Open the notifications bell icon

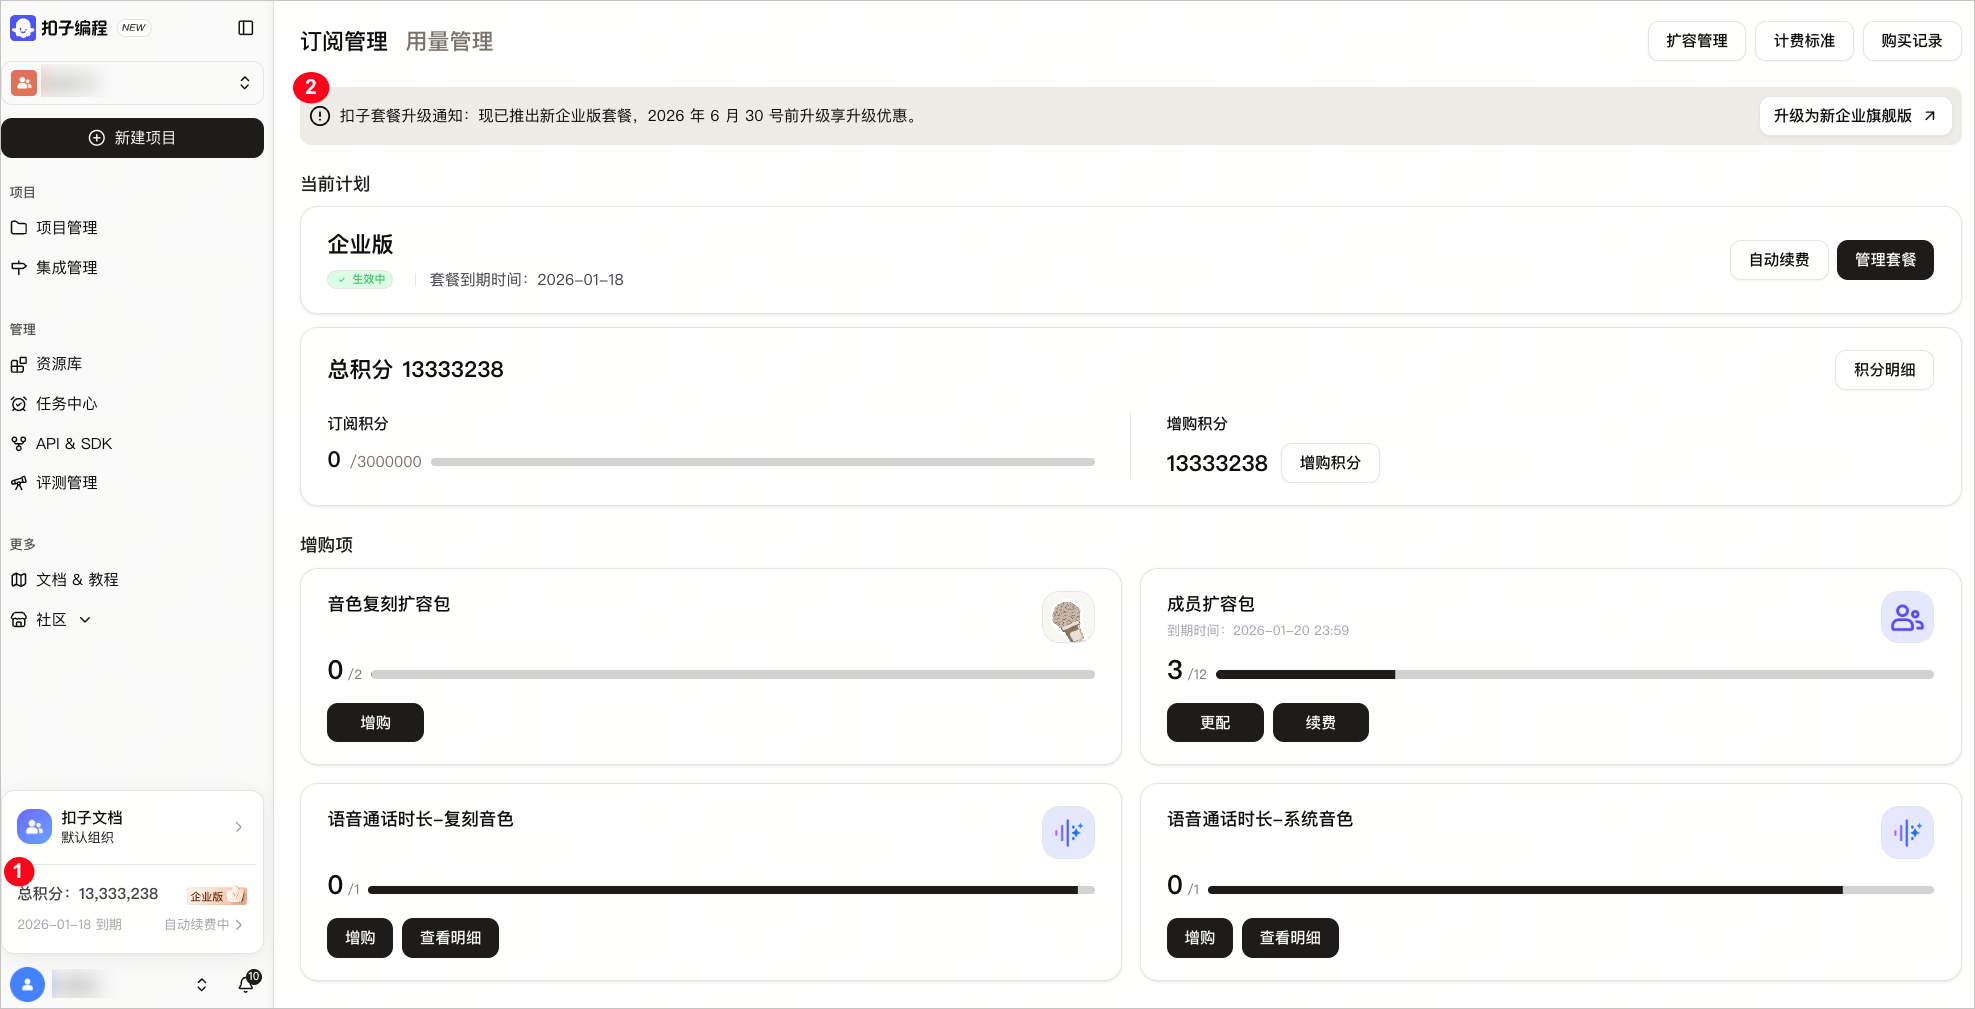click(246, 985)
